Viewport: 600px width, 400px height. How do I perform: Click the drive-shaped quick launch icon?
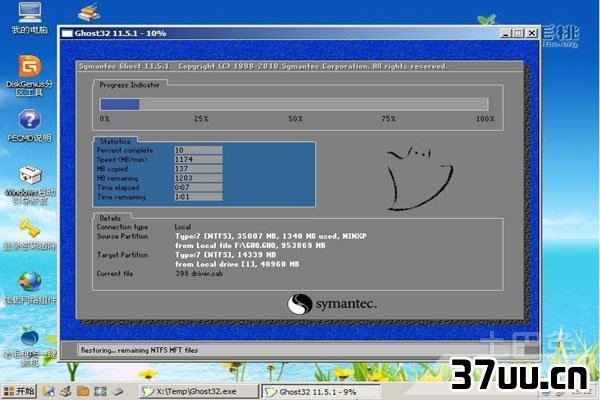pyautogui.click(x=117, y=391)
